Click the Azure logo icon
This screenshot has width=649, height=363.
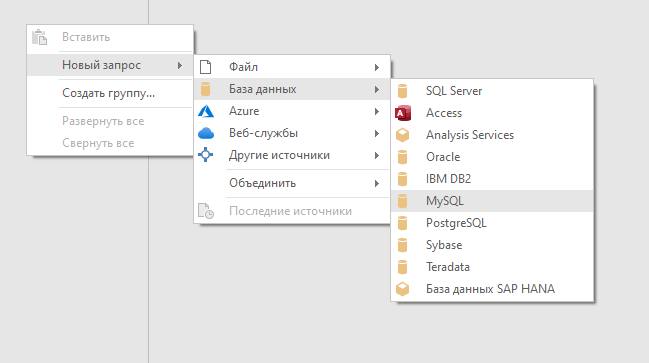(x=206, y=111)
